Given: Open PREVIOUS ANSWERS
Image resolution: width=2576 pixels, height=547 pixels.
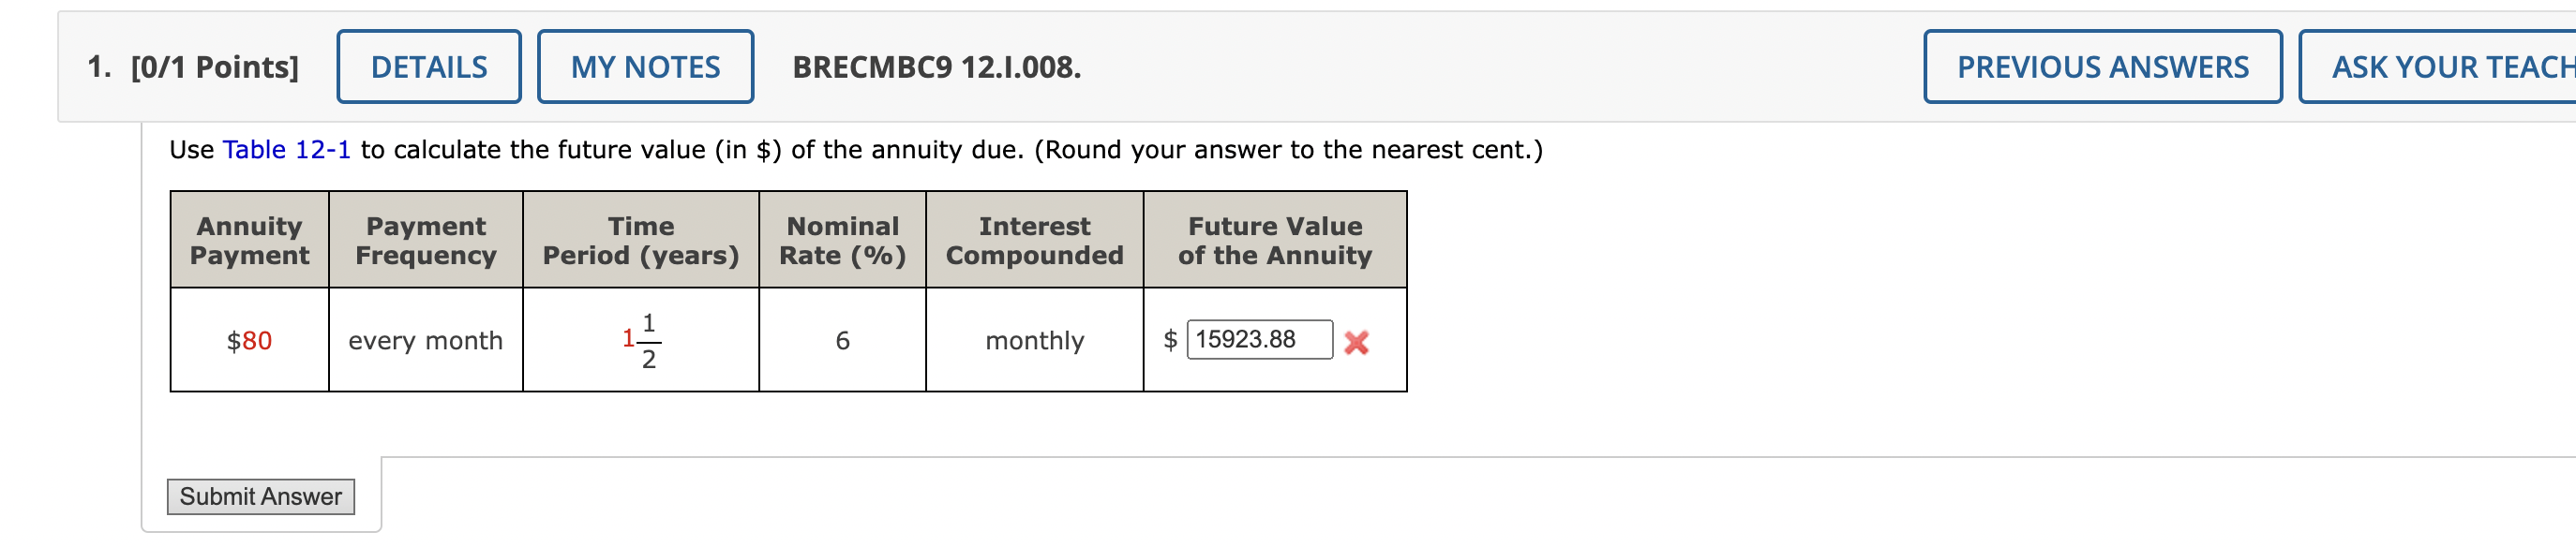Looking at the screenshot, I should pyautogui.click(x=2100, y=66).
